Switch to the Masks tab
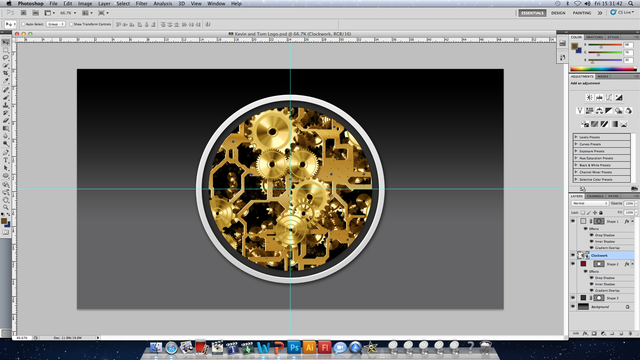 [x=603, y=76]
